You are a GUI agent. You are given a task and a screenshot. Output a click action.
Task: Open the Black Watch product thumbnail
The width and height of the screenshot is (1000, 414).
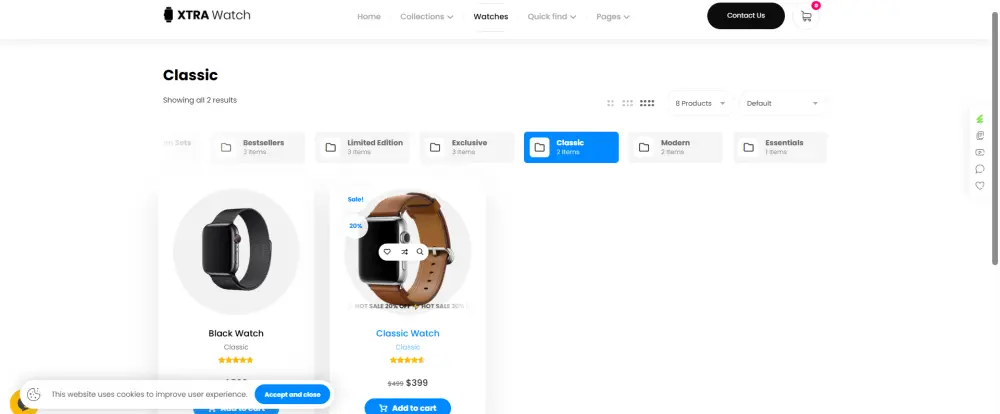236,251
